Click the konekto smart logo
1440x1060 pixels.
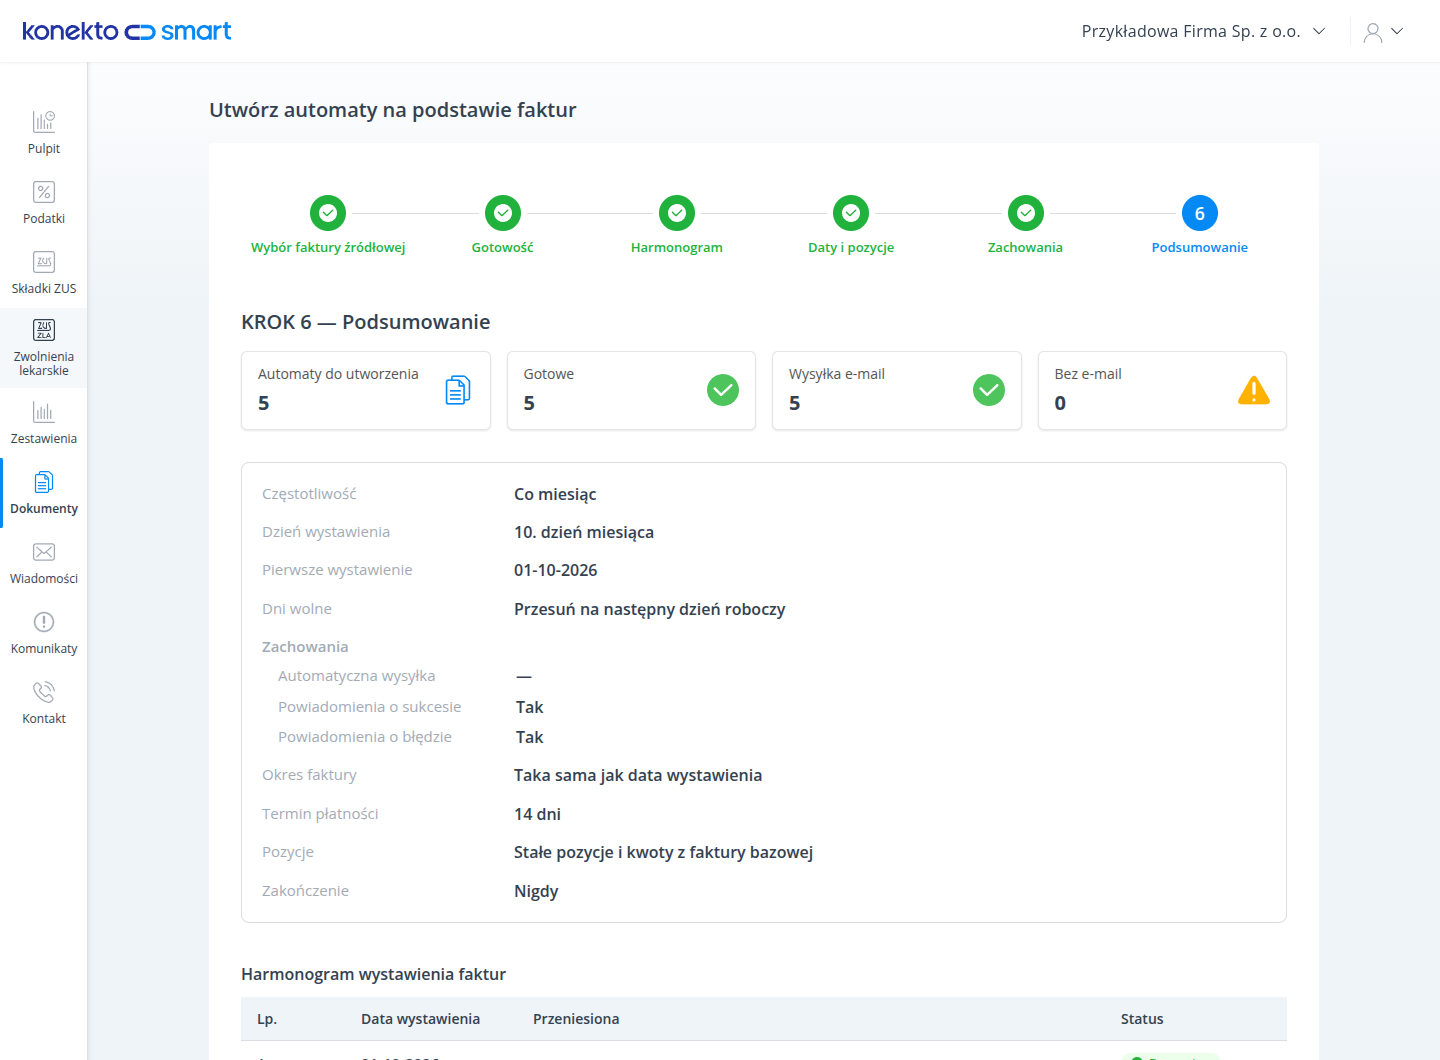click(127, 31)
